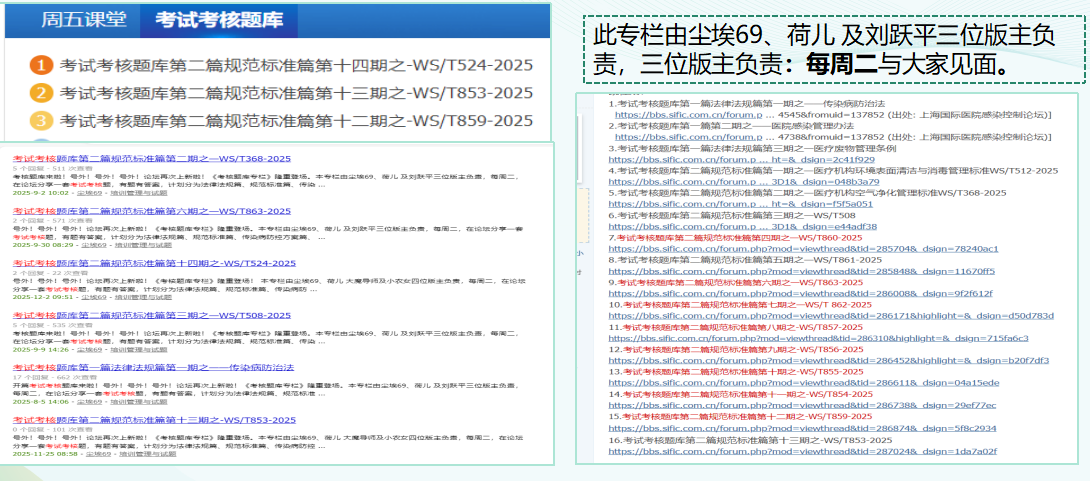The width and height of the screenshot is (1090, 481).
Task: Open search result 第一期之——传染病防治法
Action: click(x=154, y=367)
